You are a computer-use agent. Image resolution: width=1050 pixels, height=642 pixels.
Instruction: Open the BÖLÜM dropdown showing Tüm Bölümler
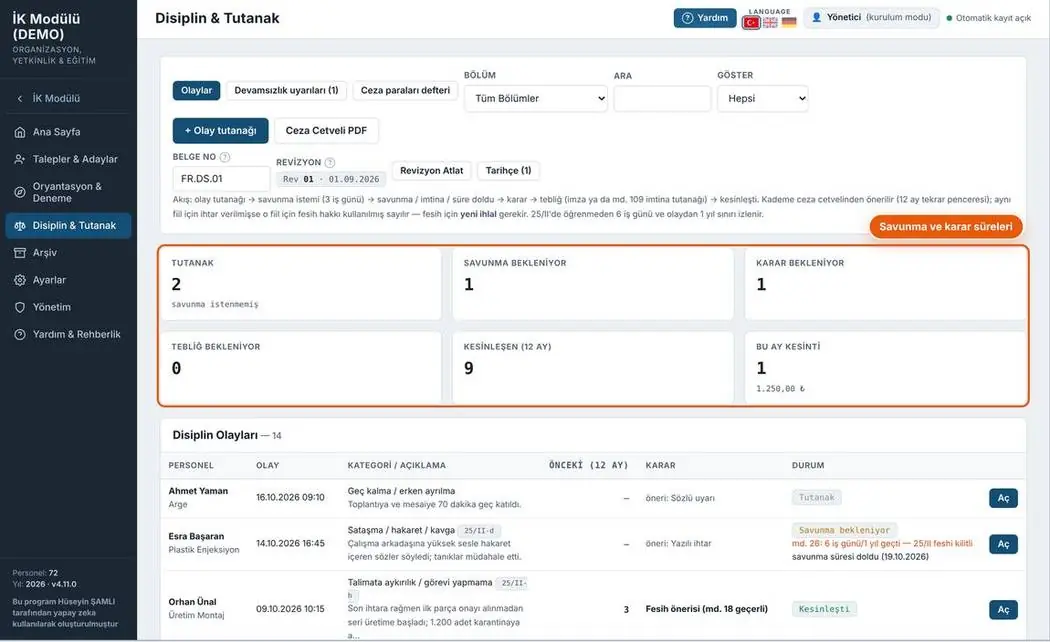point(536,98)
